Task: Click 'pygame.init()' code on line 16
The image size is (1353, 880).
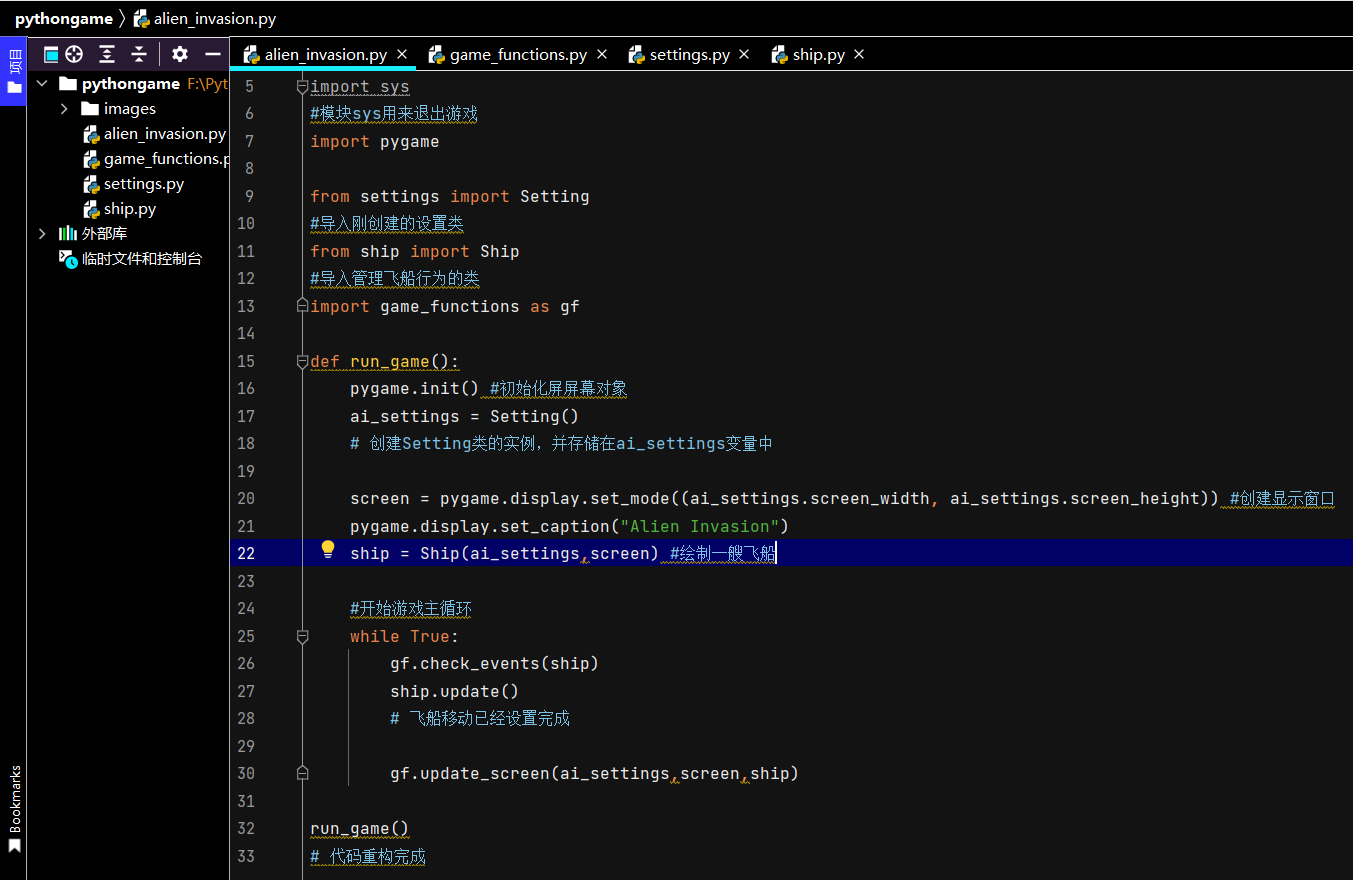Action: 415,388
